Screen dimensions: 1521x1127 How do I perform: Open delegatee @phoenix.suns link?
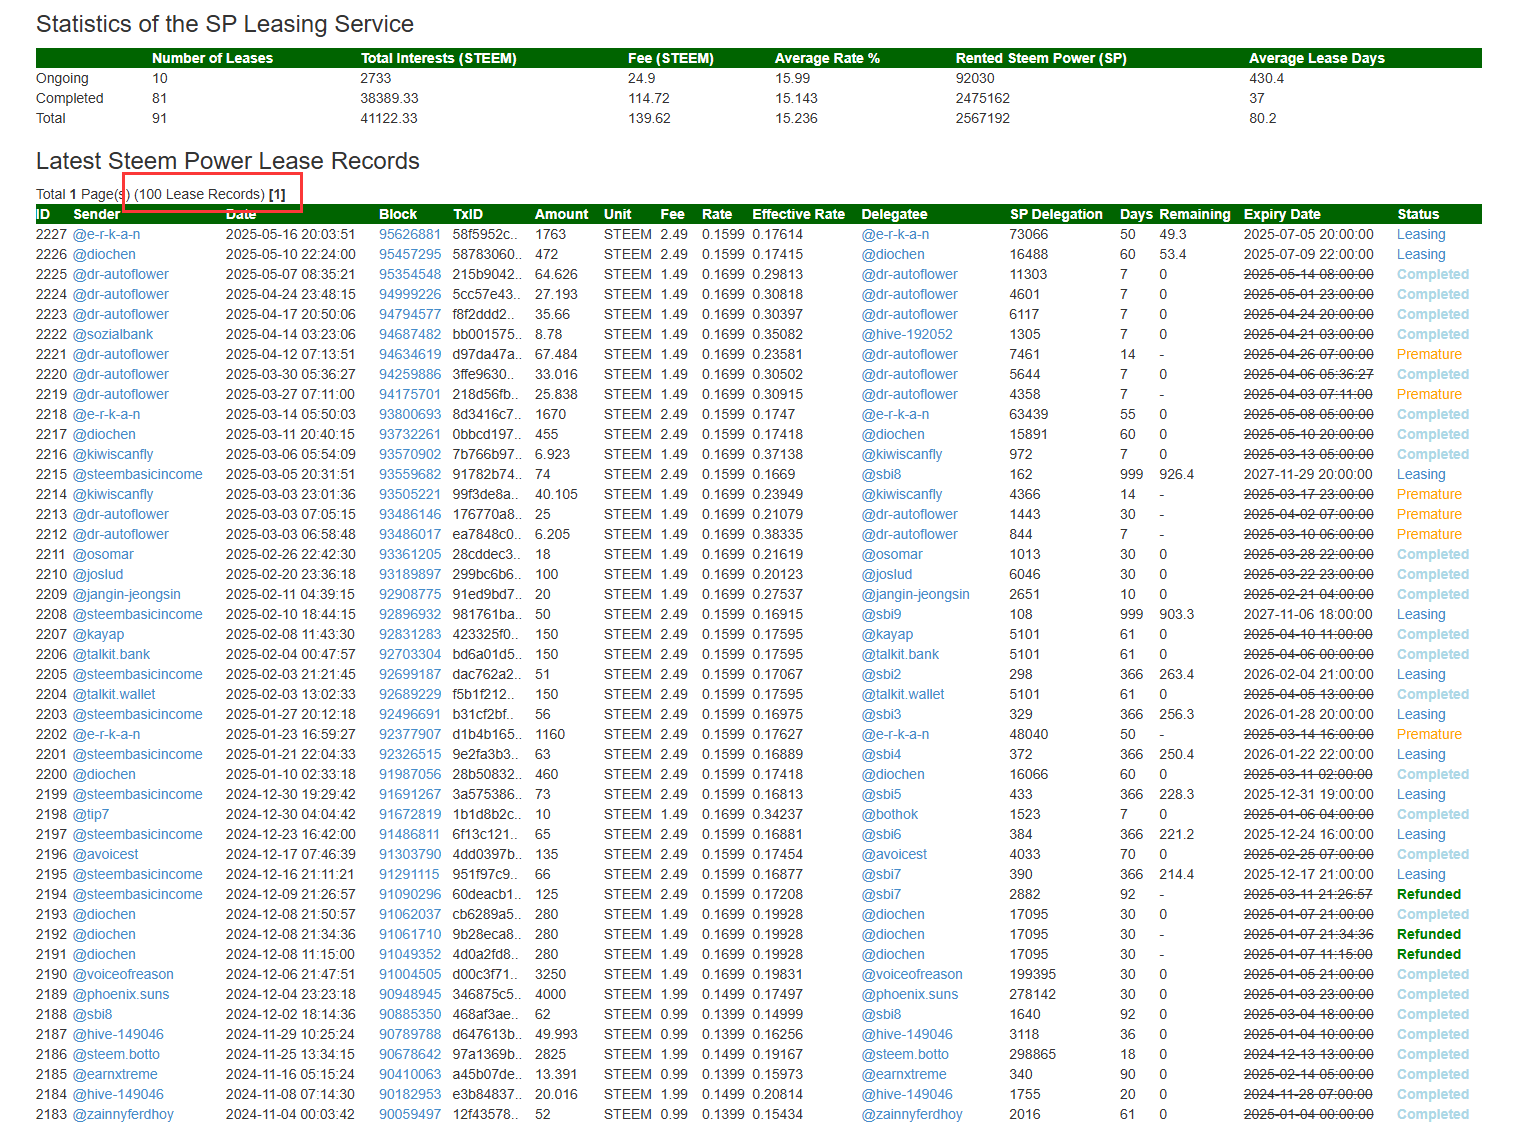(910, 994)
